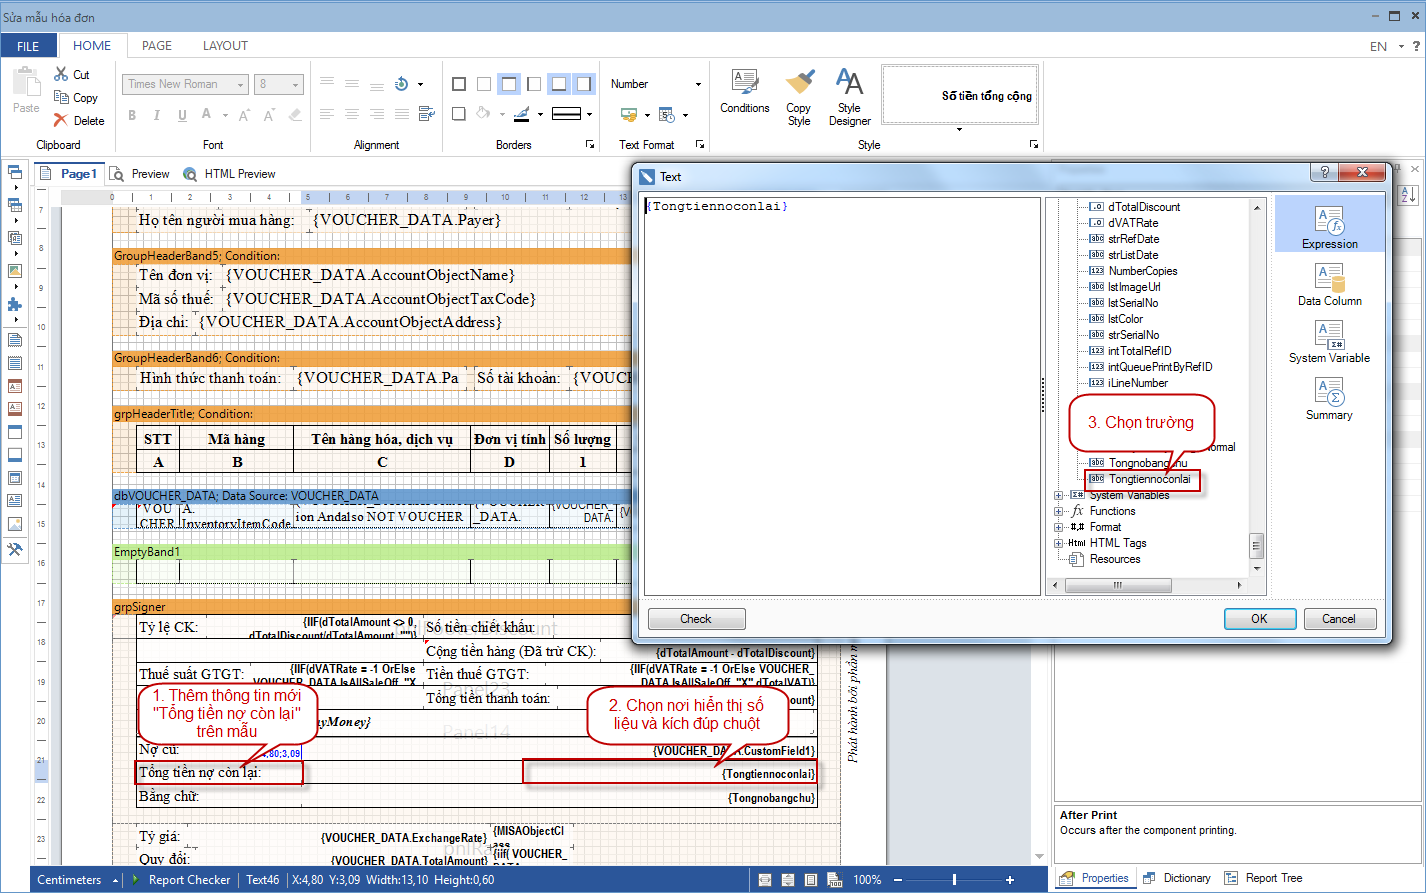Switch to the Dictionary panel tab
Screen dimensions: 1426x893
point(1177,878)
